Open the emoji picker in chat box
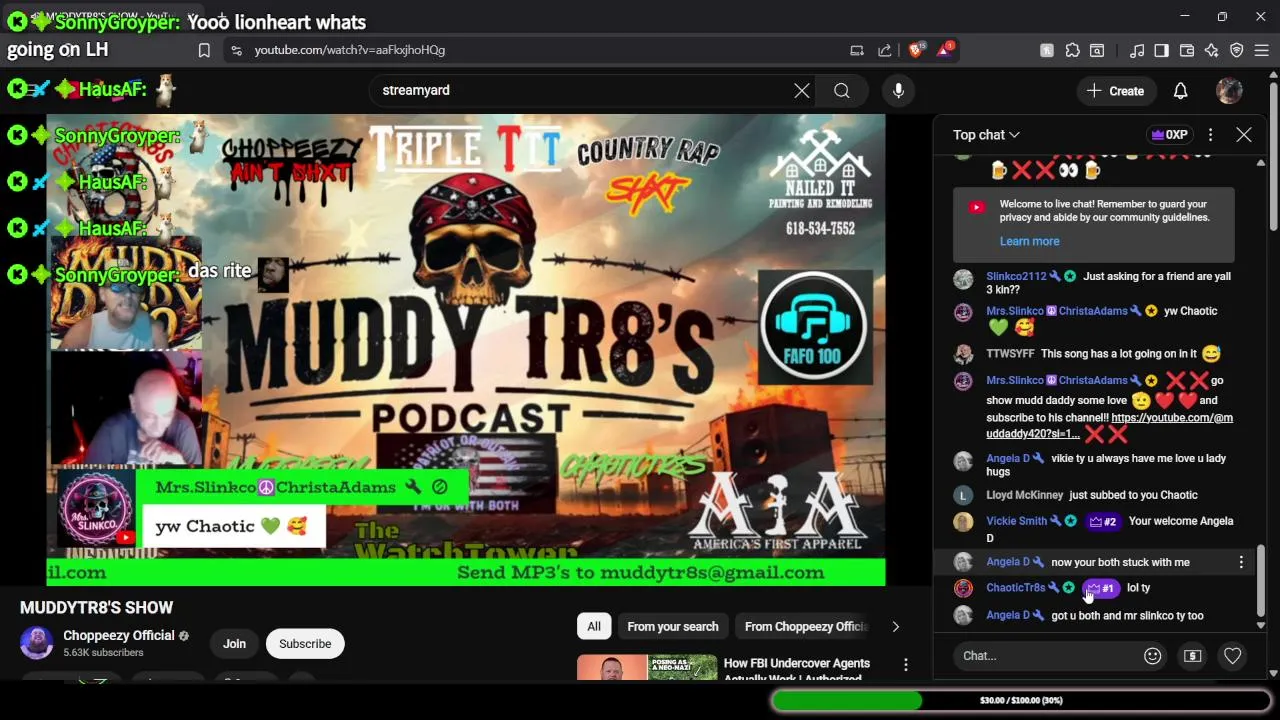 pos(1152,656)
